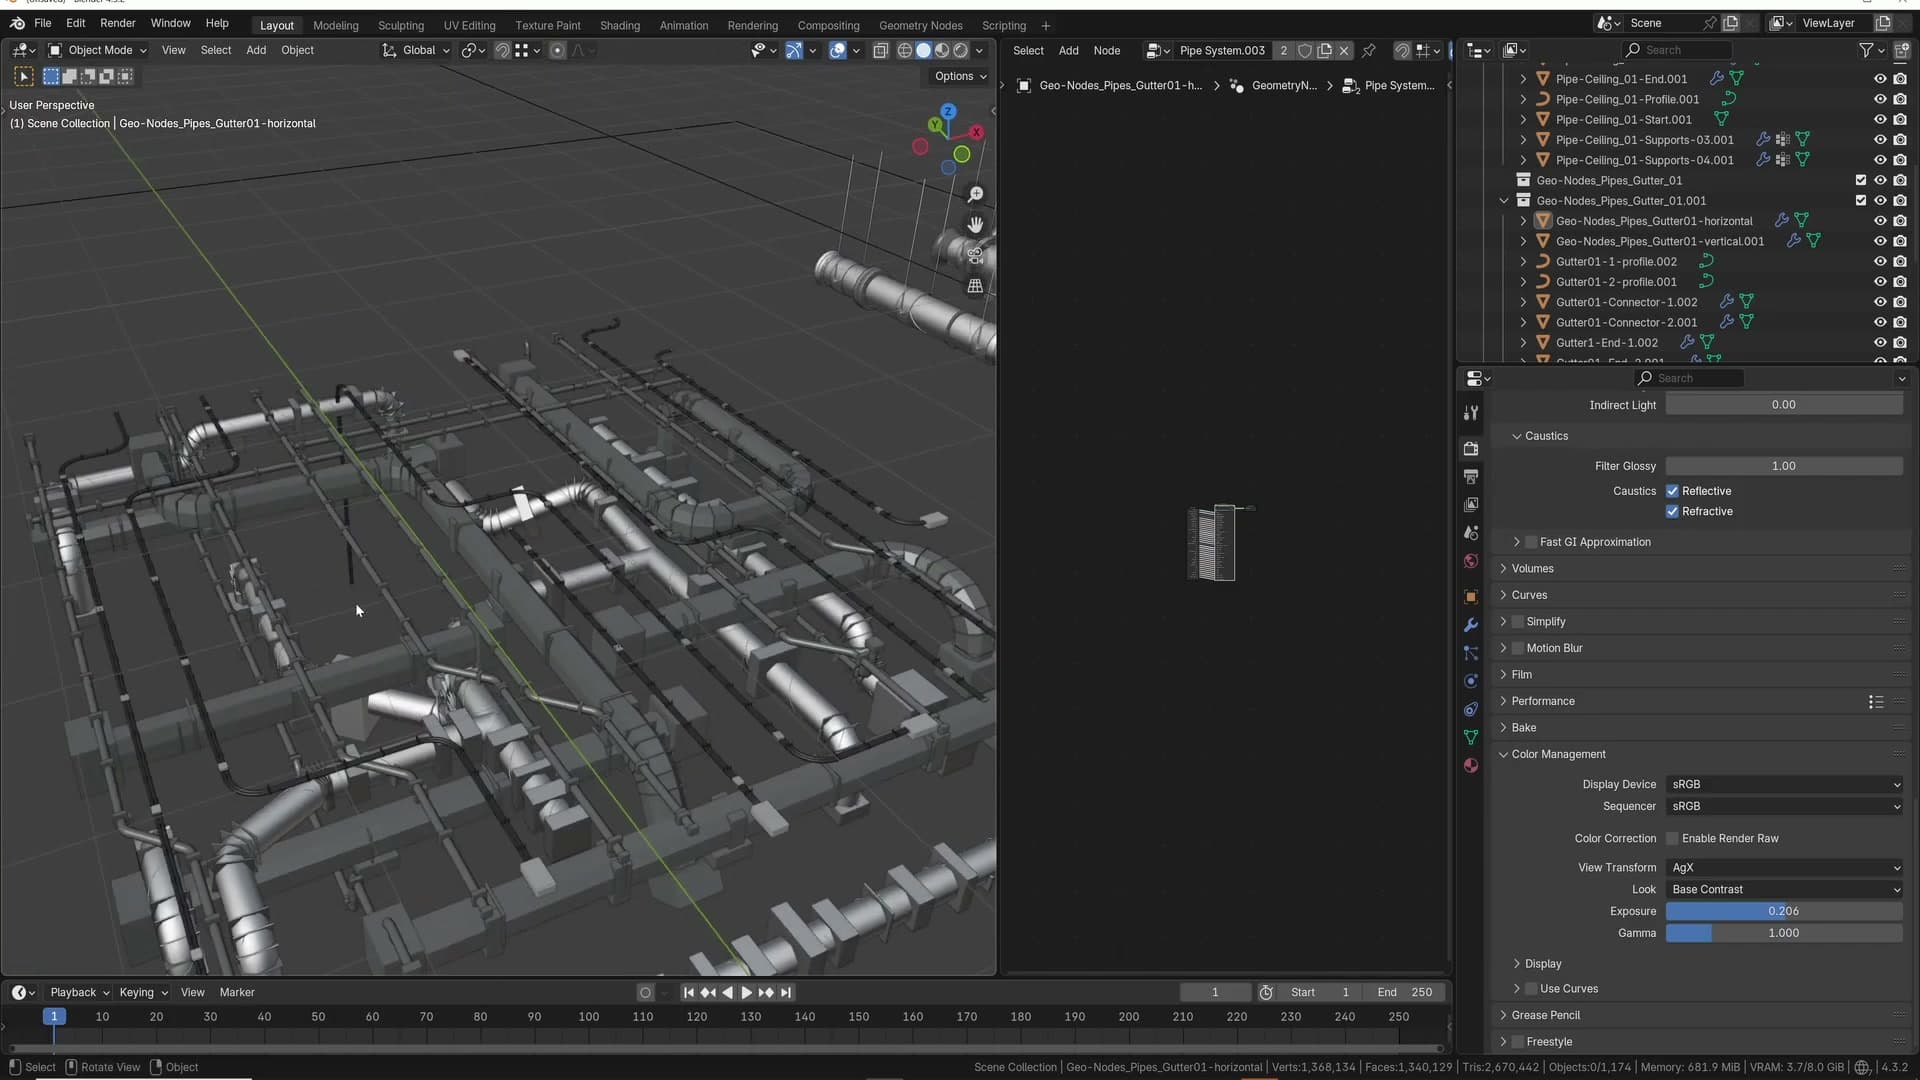Image resolution: width=1920 pixels, height=1080 pixels.
Task: Open the Look Base Contrast dropdown
Action: click(x=1784, y=890)
